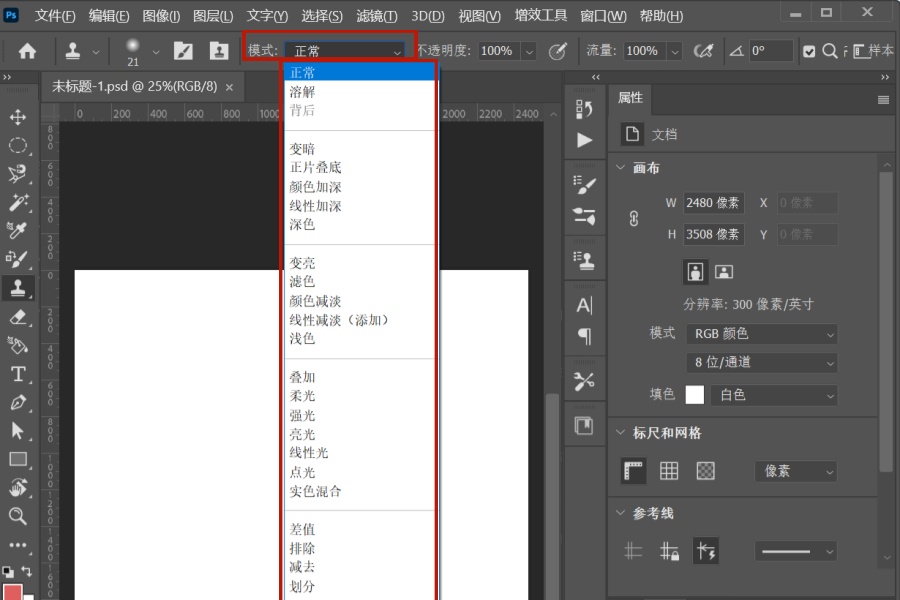
Task: Swap foreground and background colors
Action: (x=26, y=571)
